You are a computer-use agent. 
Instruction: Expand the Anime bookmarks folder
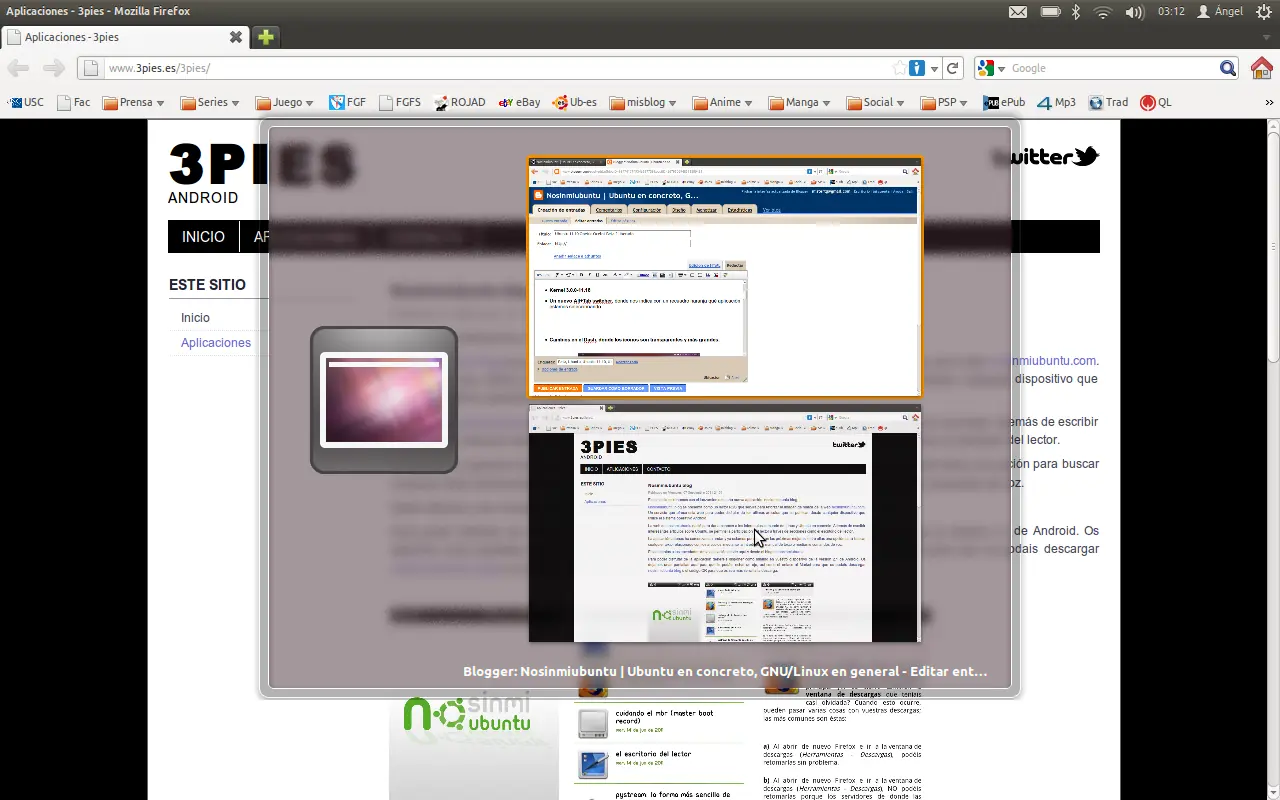tap(722, 102)
